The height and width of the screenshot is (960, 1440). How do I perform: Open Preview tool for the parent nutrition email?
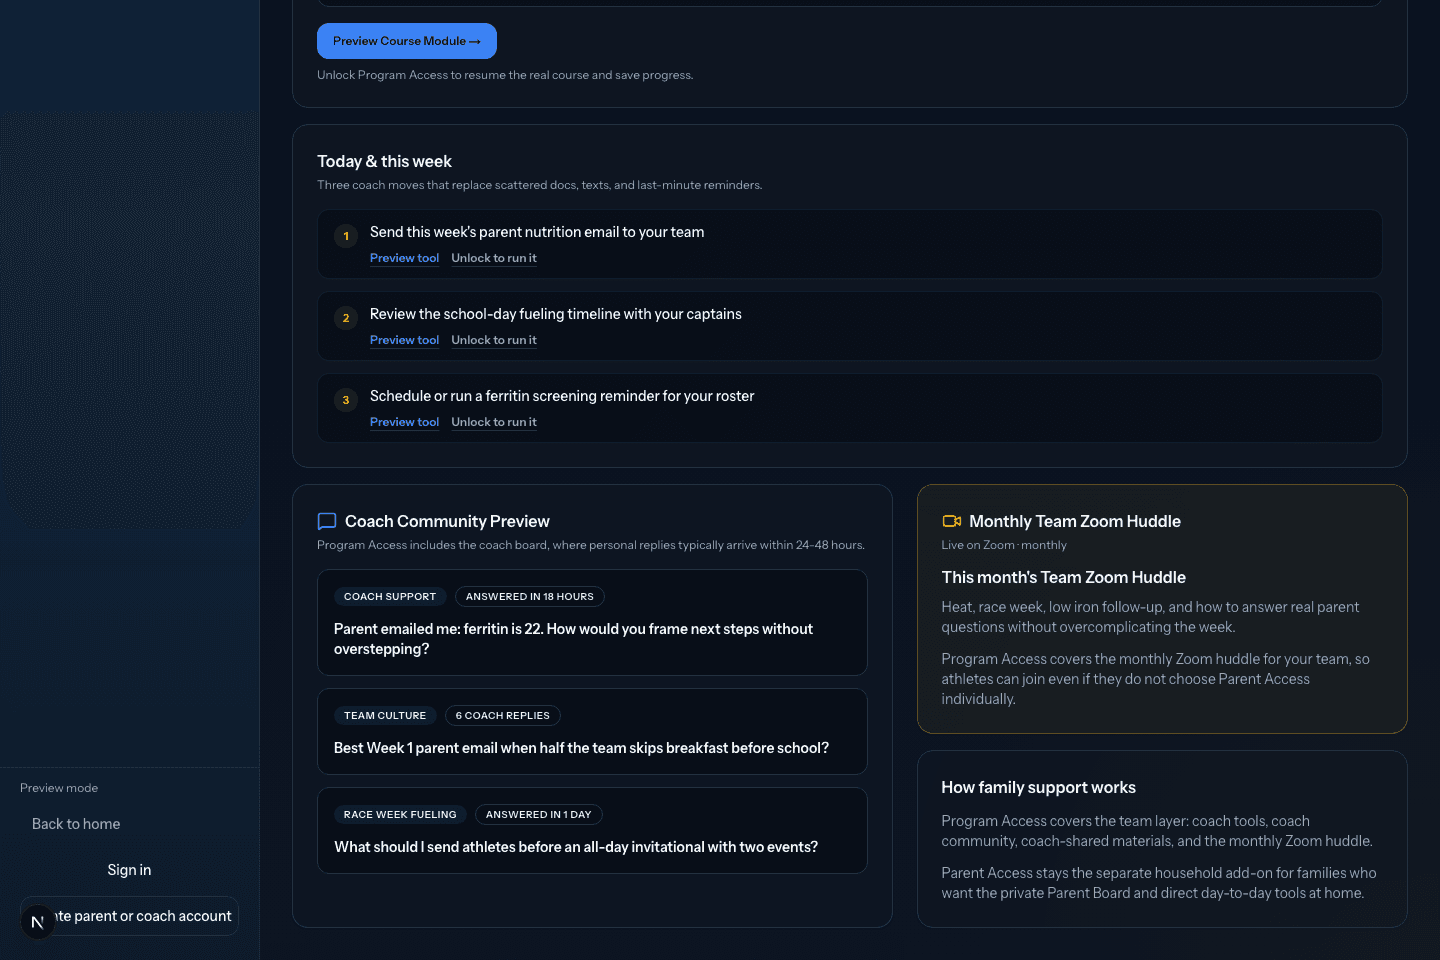404,257
